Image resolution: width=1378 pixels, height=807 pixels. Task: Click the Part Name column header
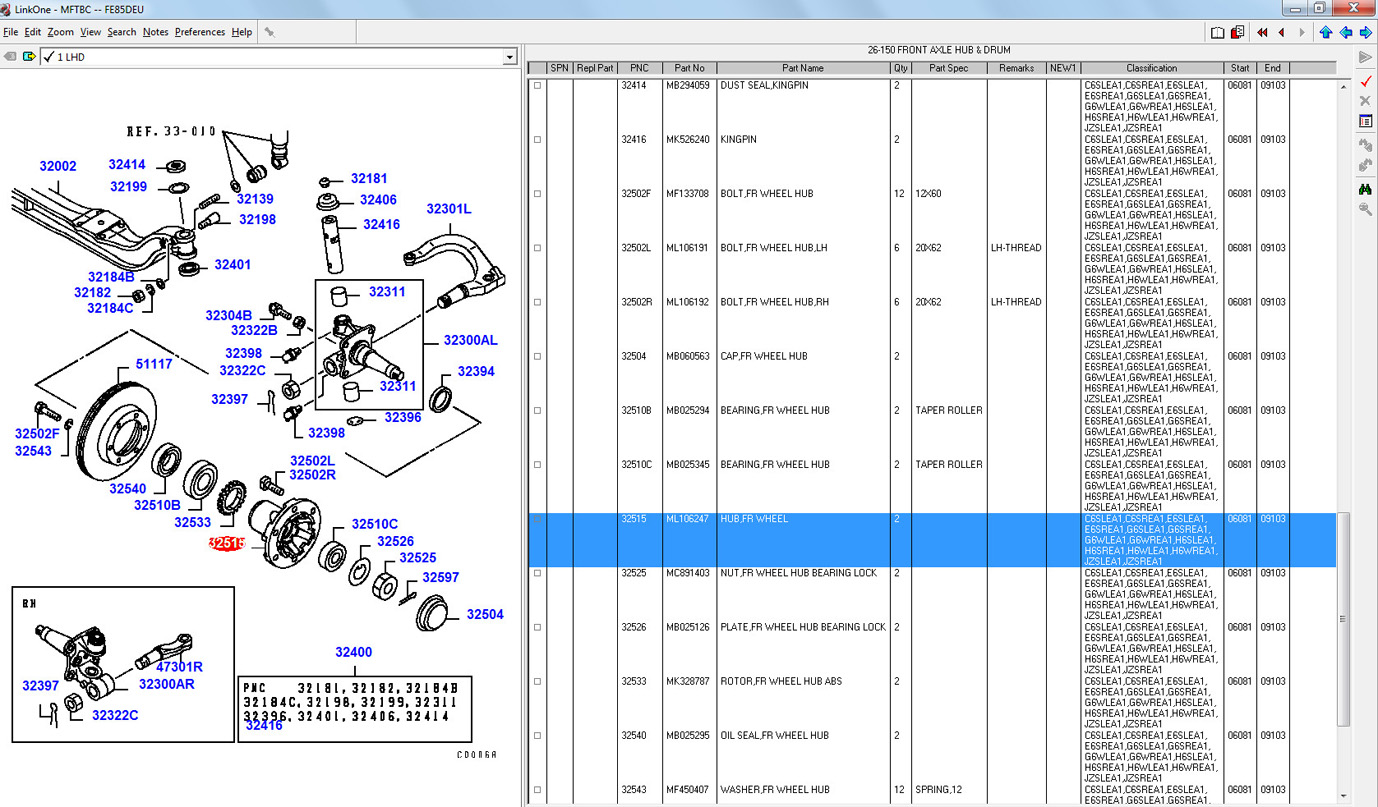coord(803,68)
